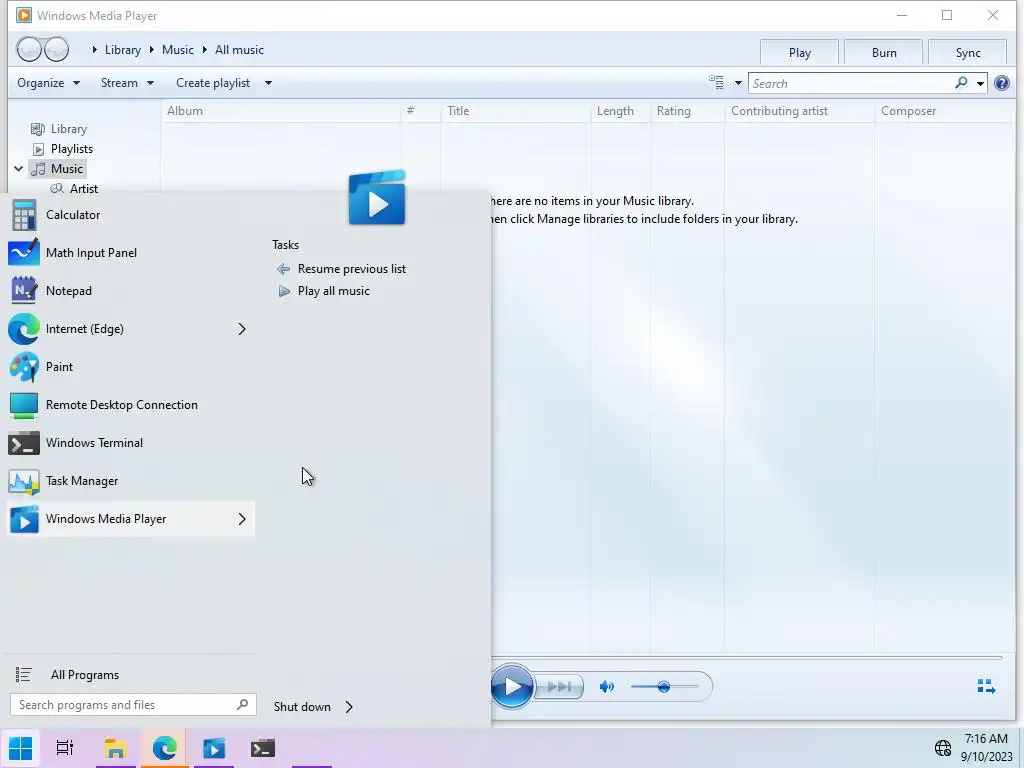Click Library in the breadcrumb path
This screenshot has width=1024, height=768.
tap(123, 50)
